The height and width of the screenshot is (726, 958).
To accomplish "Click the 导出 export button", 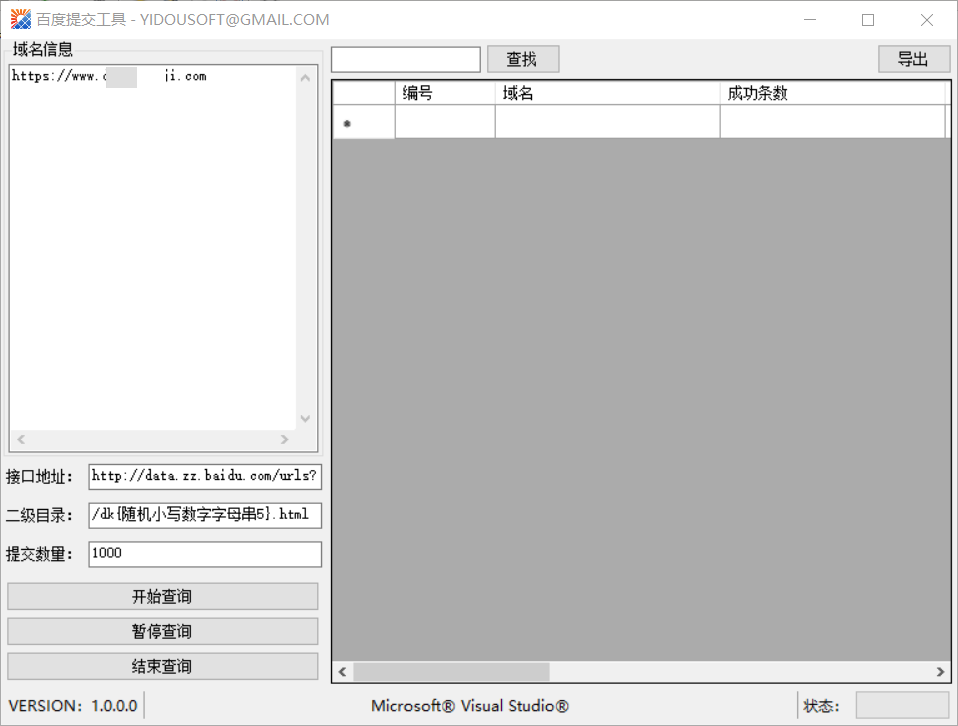I will [x=914, y=59].
